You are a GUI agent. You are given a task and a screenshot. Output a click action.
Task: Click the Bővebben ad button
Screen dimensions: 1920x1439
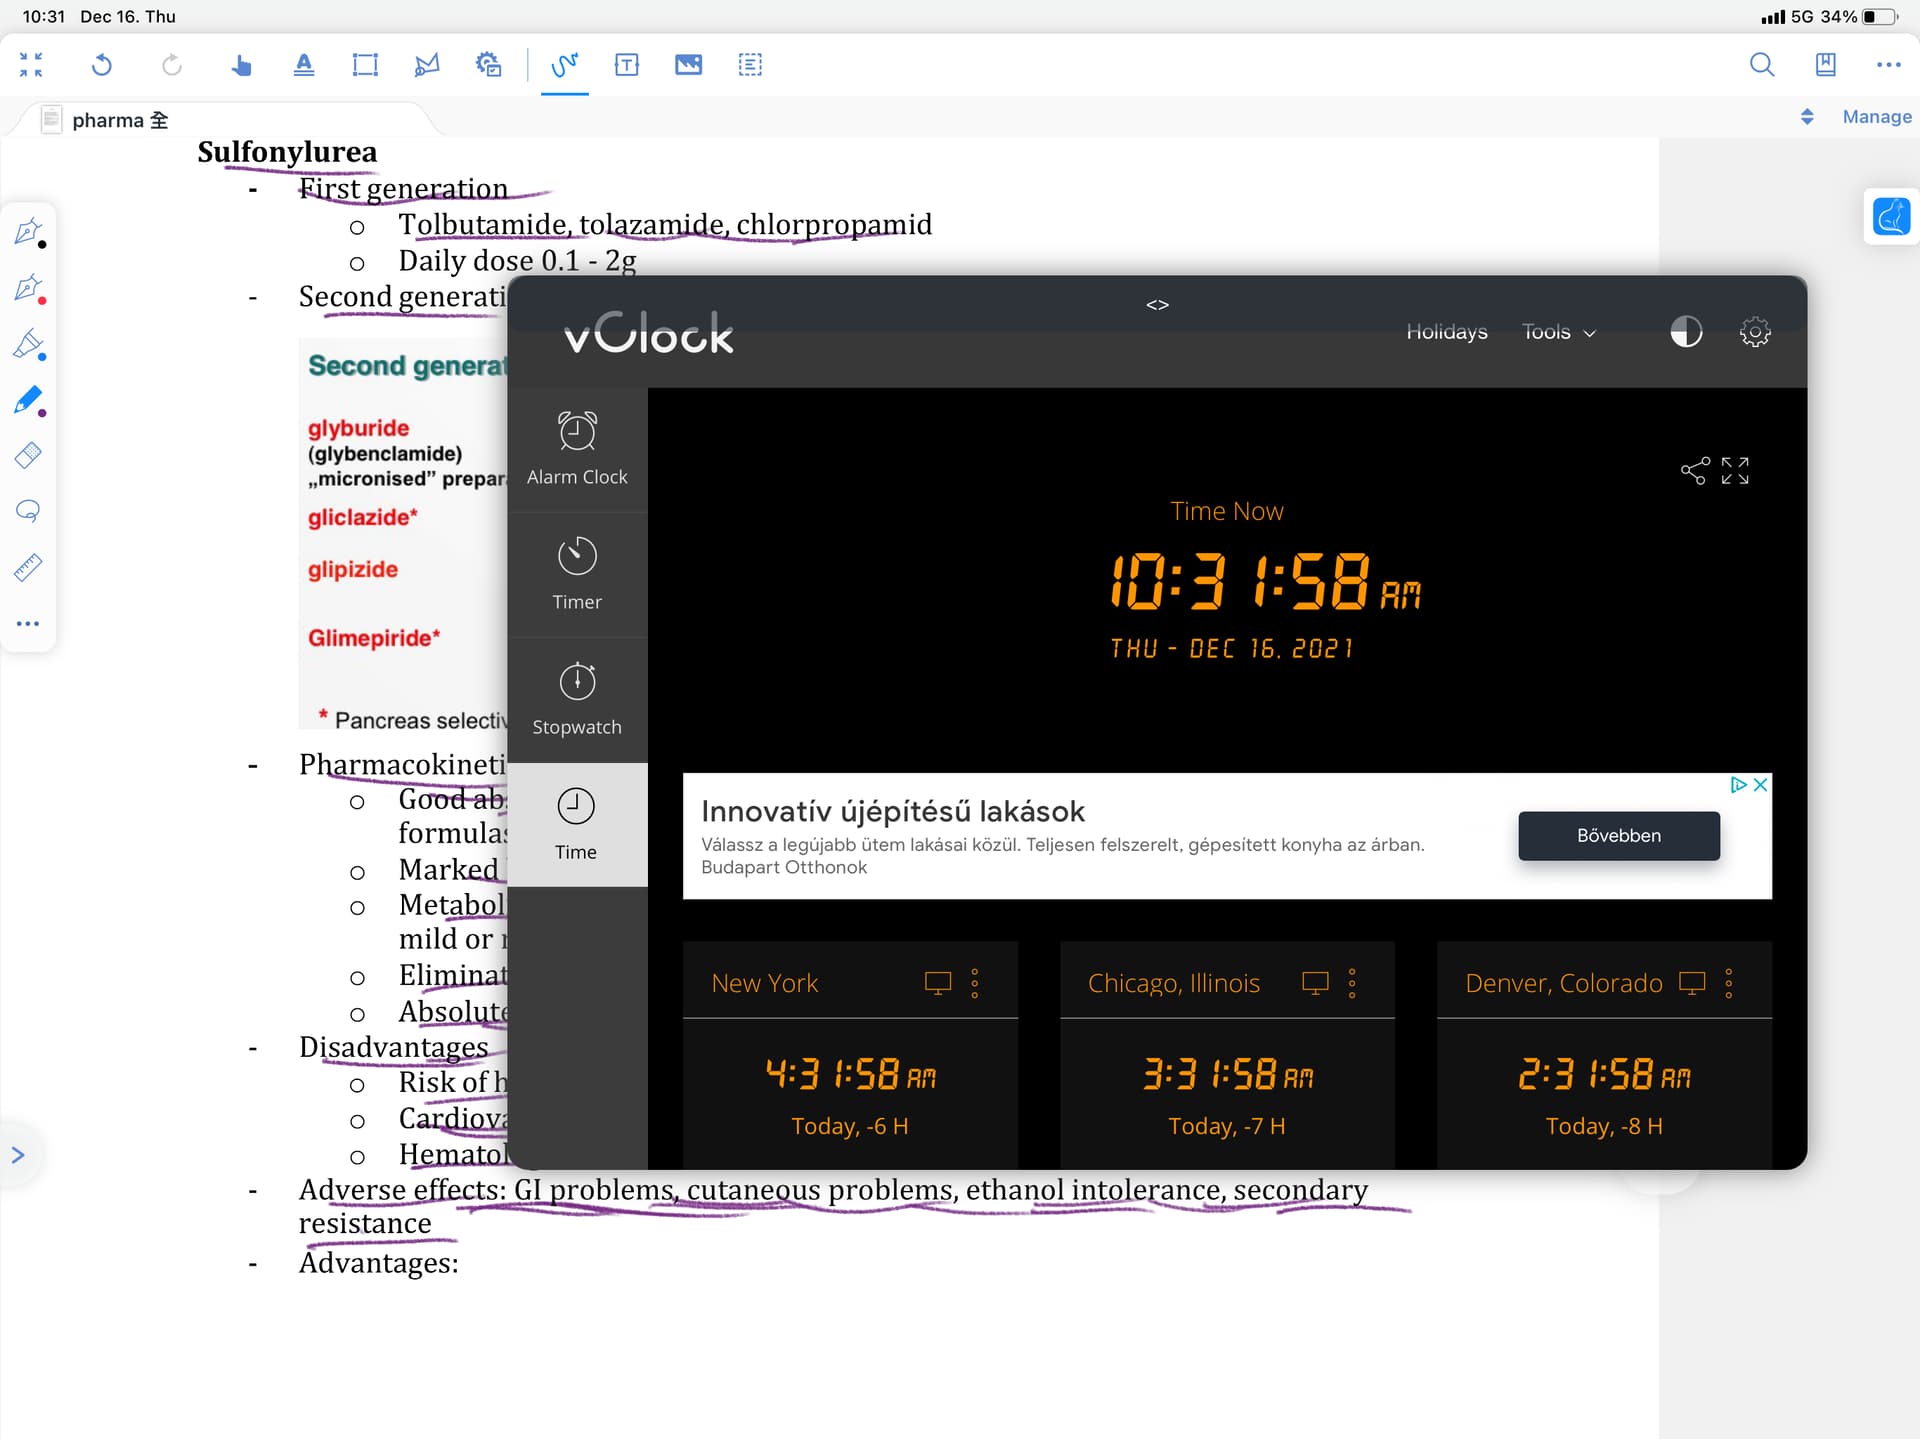(1619, 836)
